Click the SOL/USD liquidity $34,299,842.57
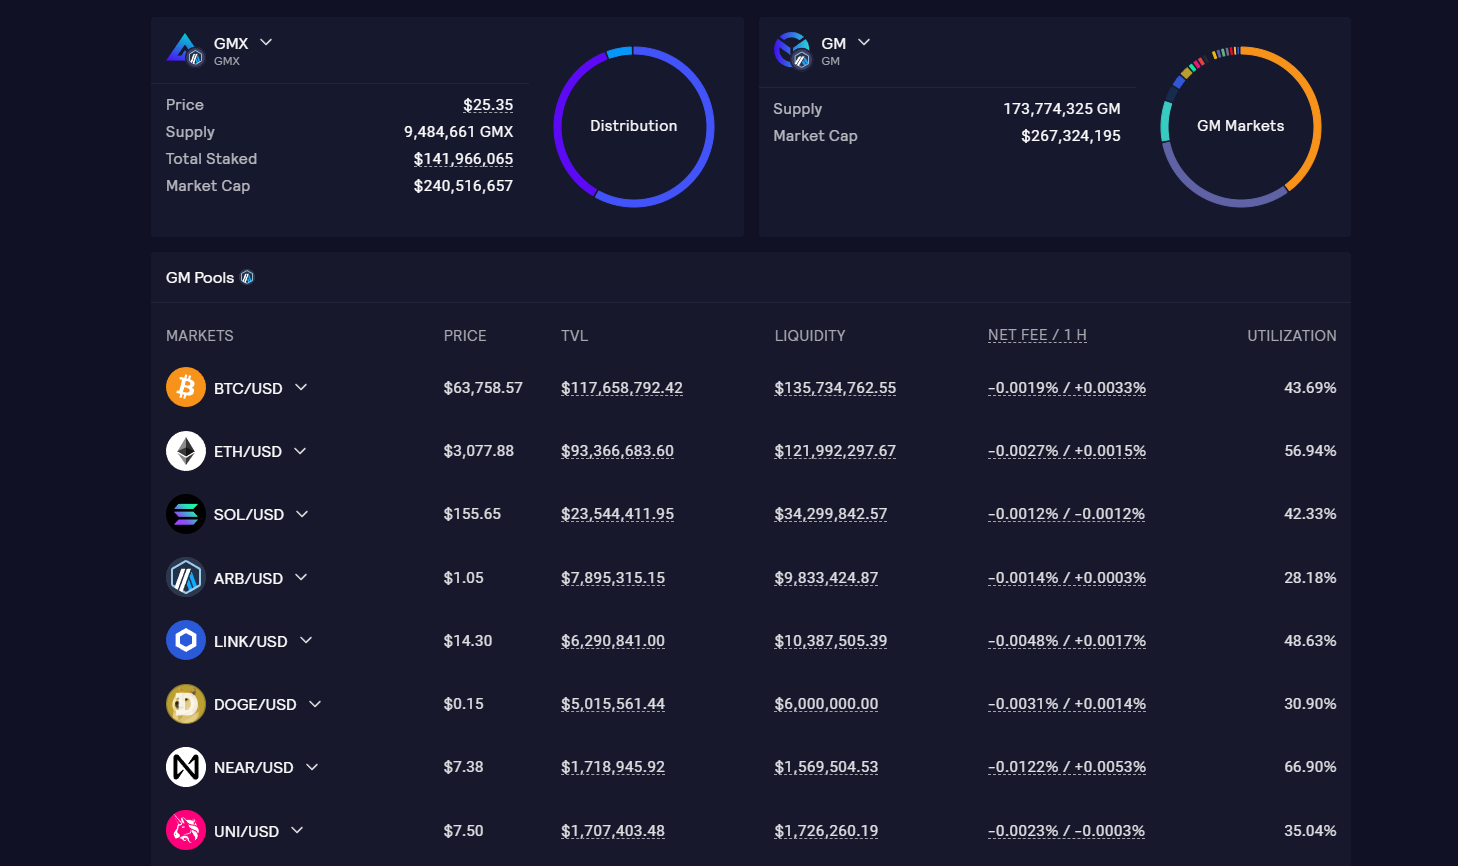This screenshot has height=866, width=1458. pos(831,514)
